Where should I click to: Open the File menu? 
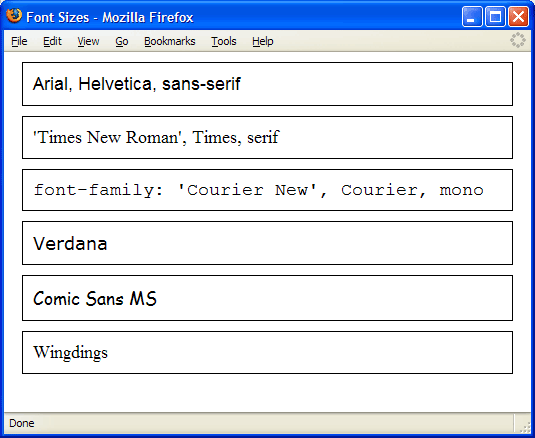coord(19,41)
